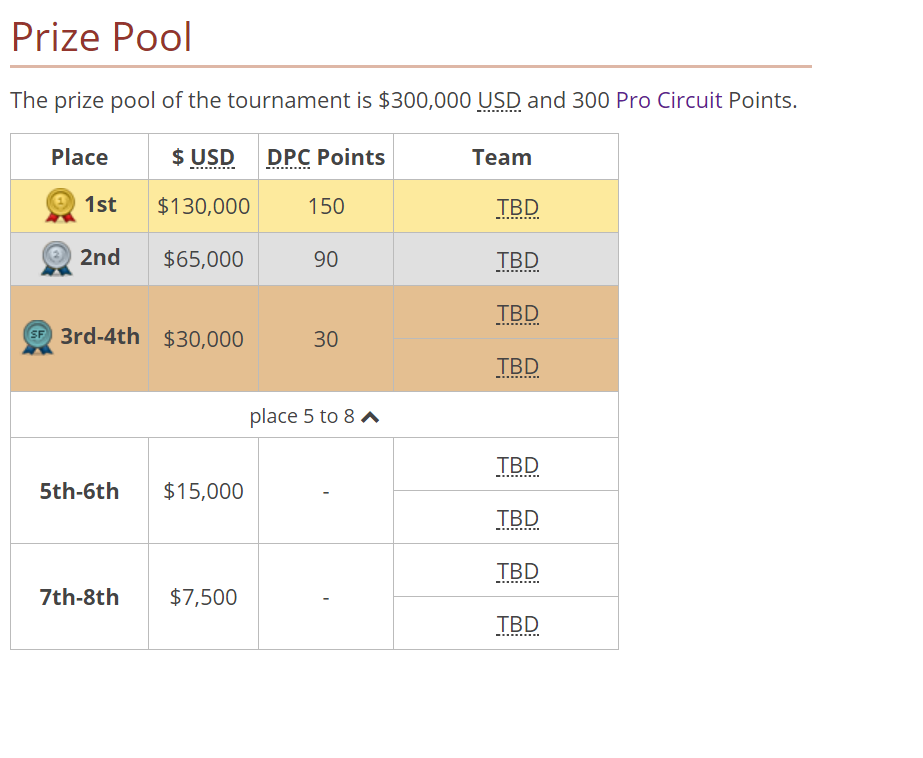Click the $130,000 first place prize cell
The height and width of the screenshot is (758, 923).
point(203,206)
